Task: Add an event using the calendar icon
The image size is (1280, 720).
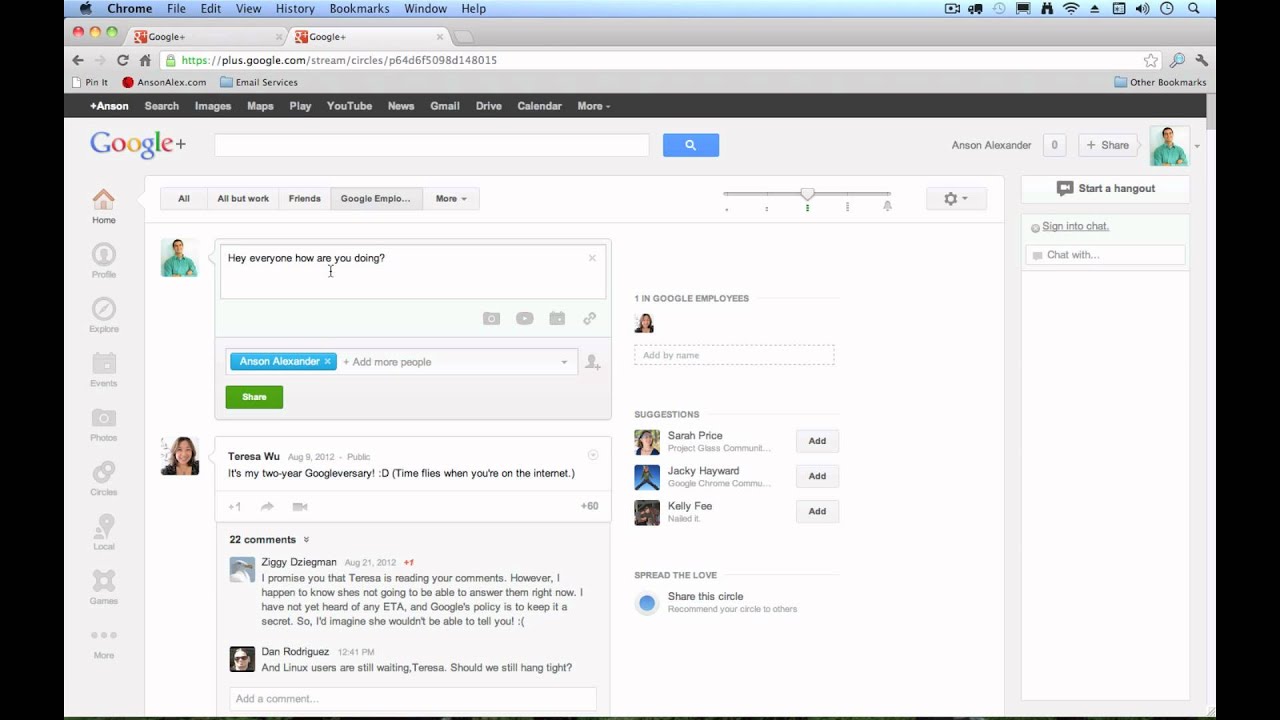Action: click(557, 318)
